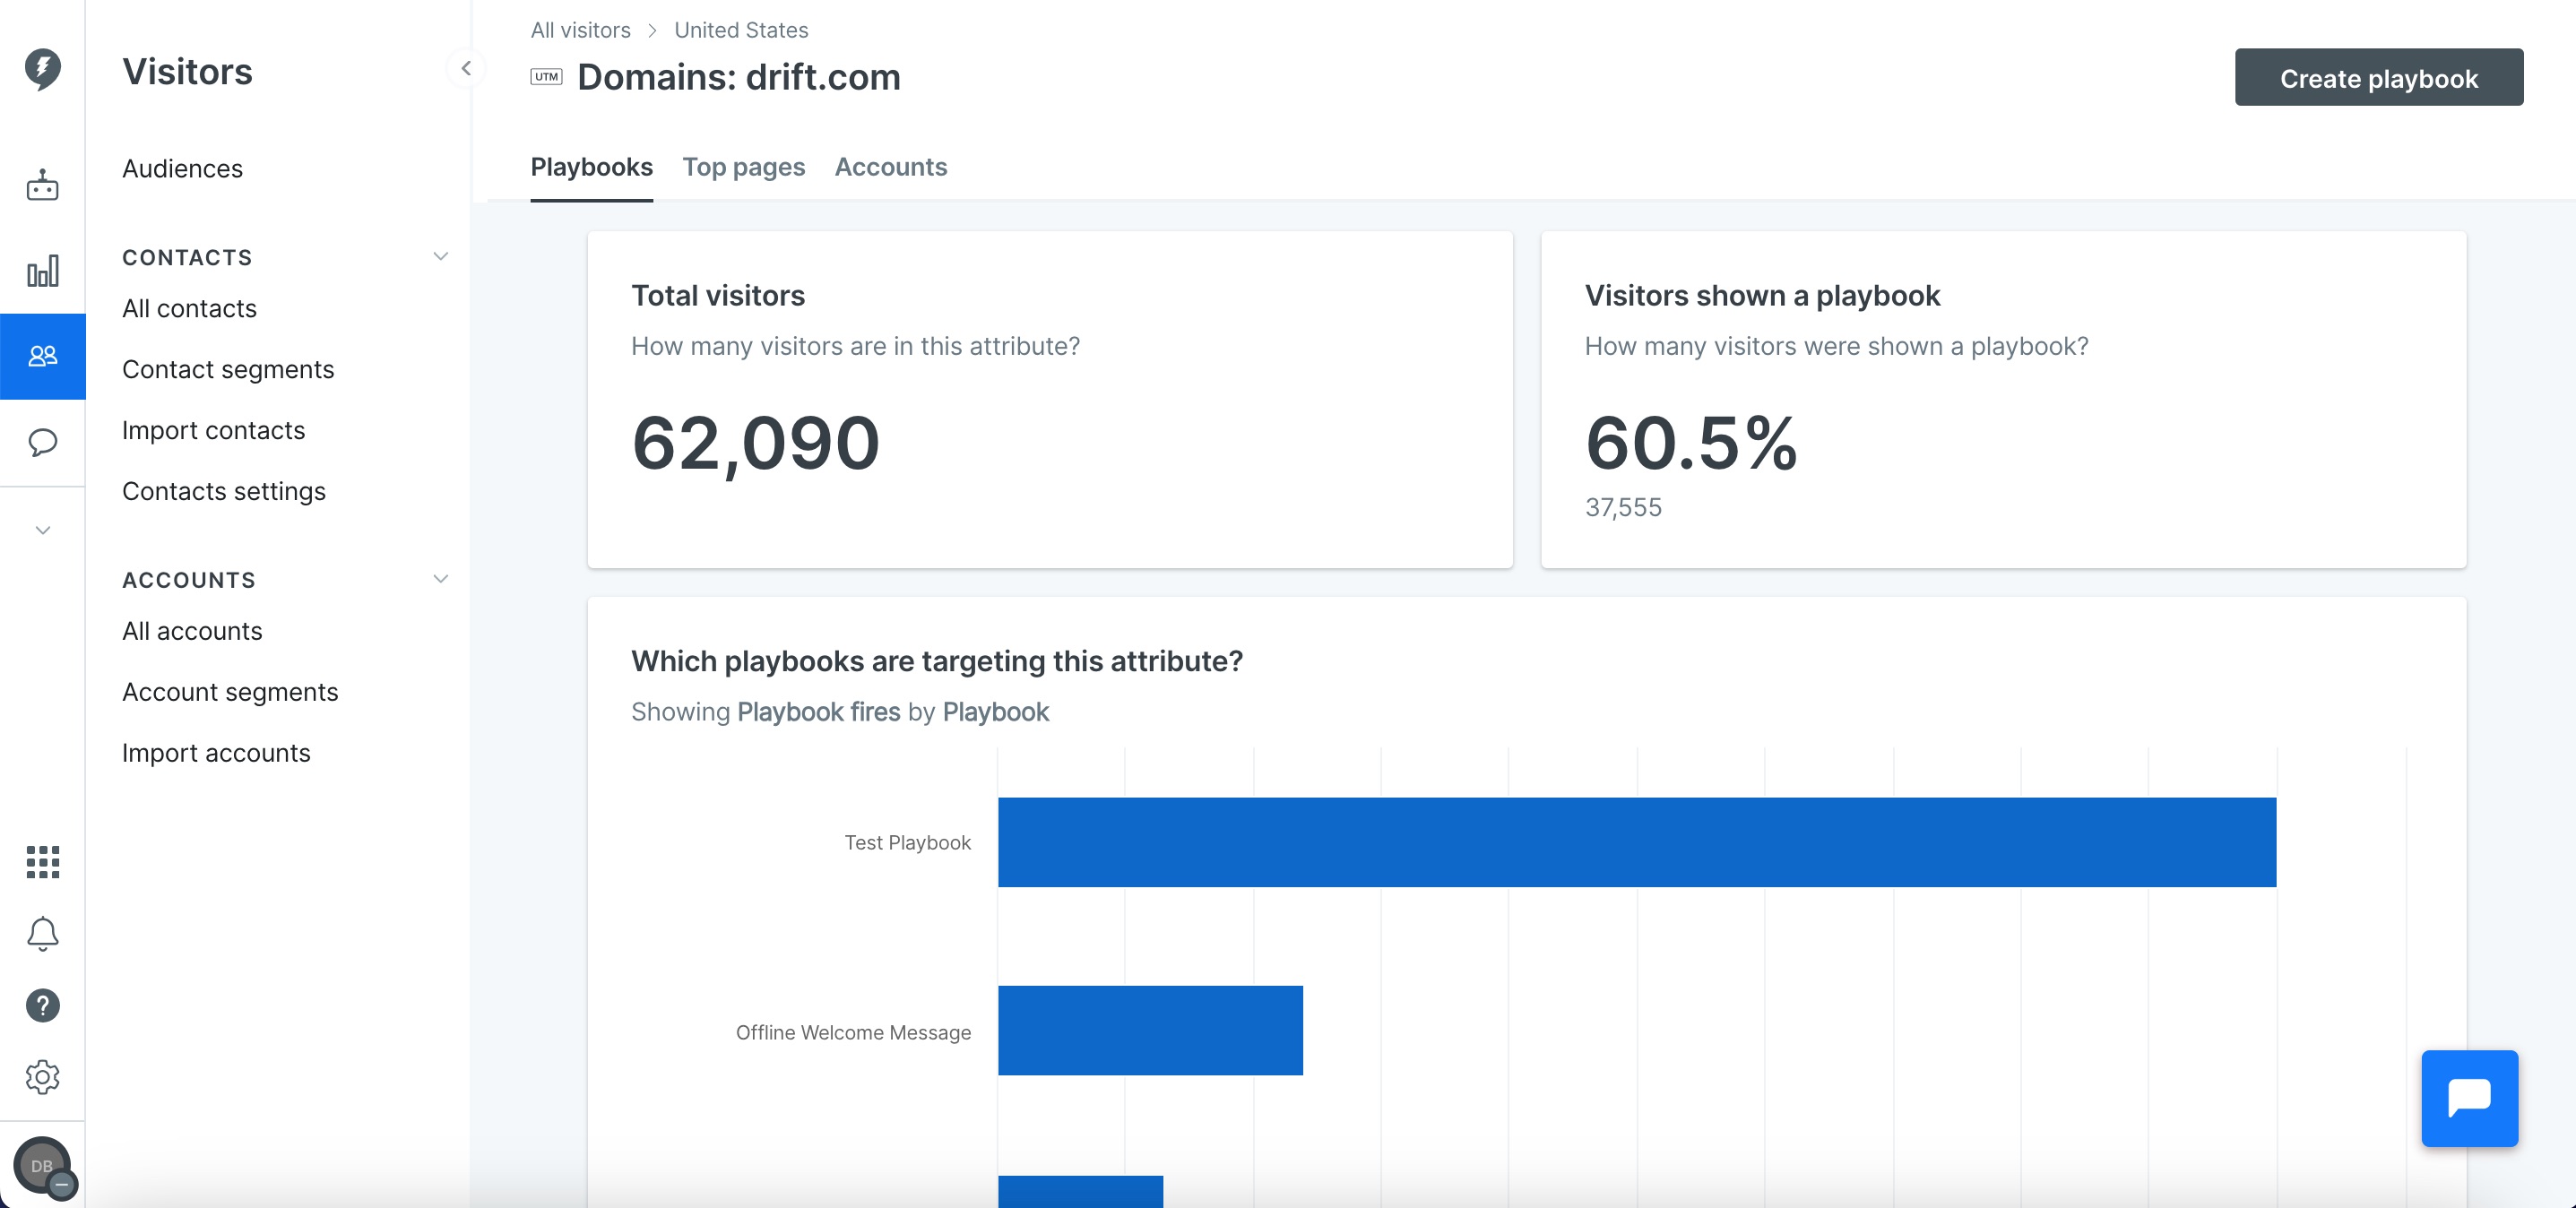Open the bar chart reports icon
The height and width of the screenshot is (1208, 2576).
(42, 270)
